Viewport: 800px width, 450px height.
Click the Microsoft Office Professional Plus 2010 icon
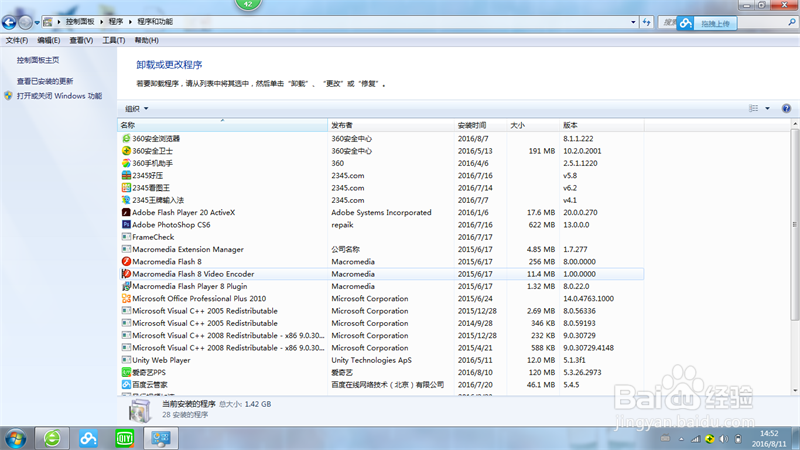(126, 298)
